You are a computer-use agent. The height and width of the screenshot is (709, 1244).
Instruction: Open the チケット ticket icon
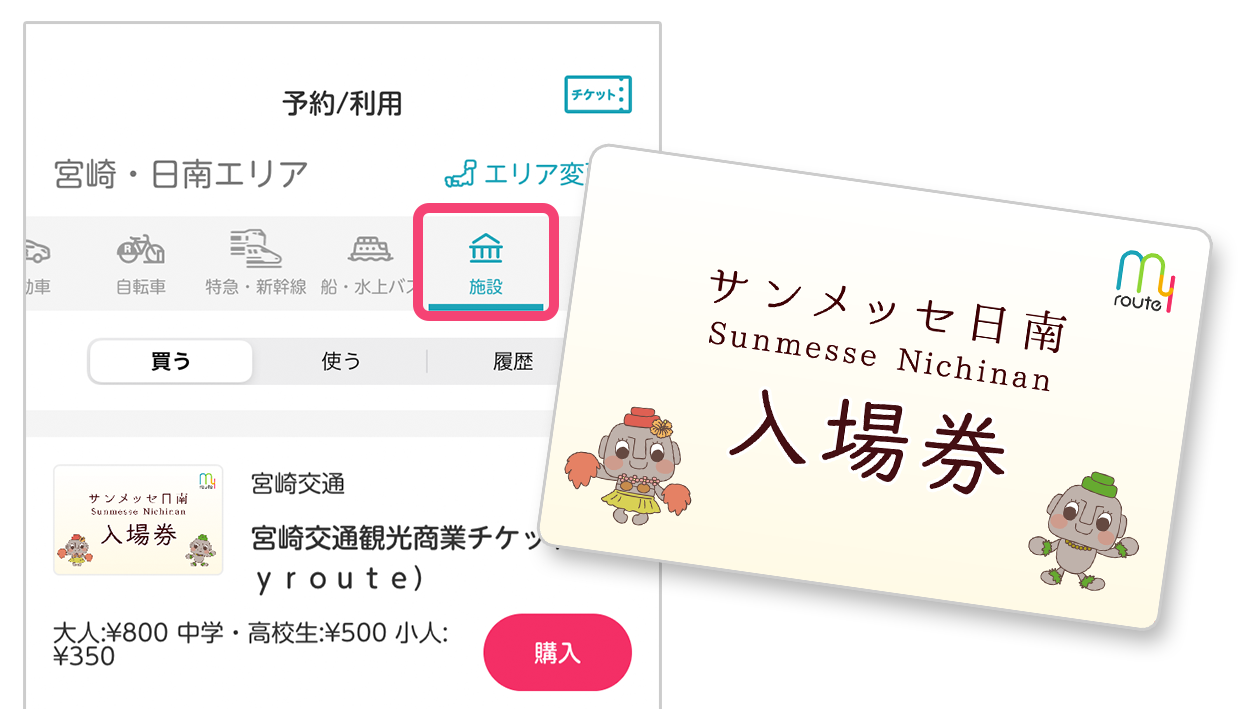pyautogui.click(x=598, y=94)
